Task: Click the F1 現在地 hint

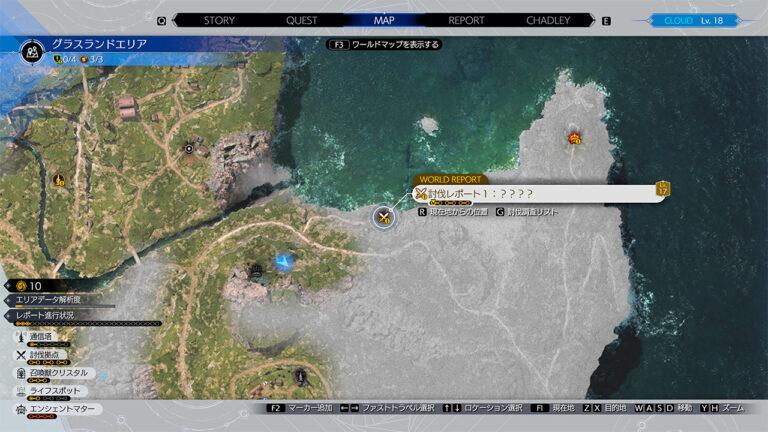Action: [552, 408]
